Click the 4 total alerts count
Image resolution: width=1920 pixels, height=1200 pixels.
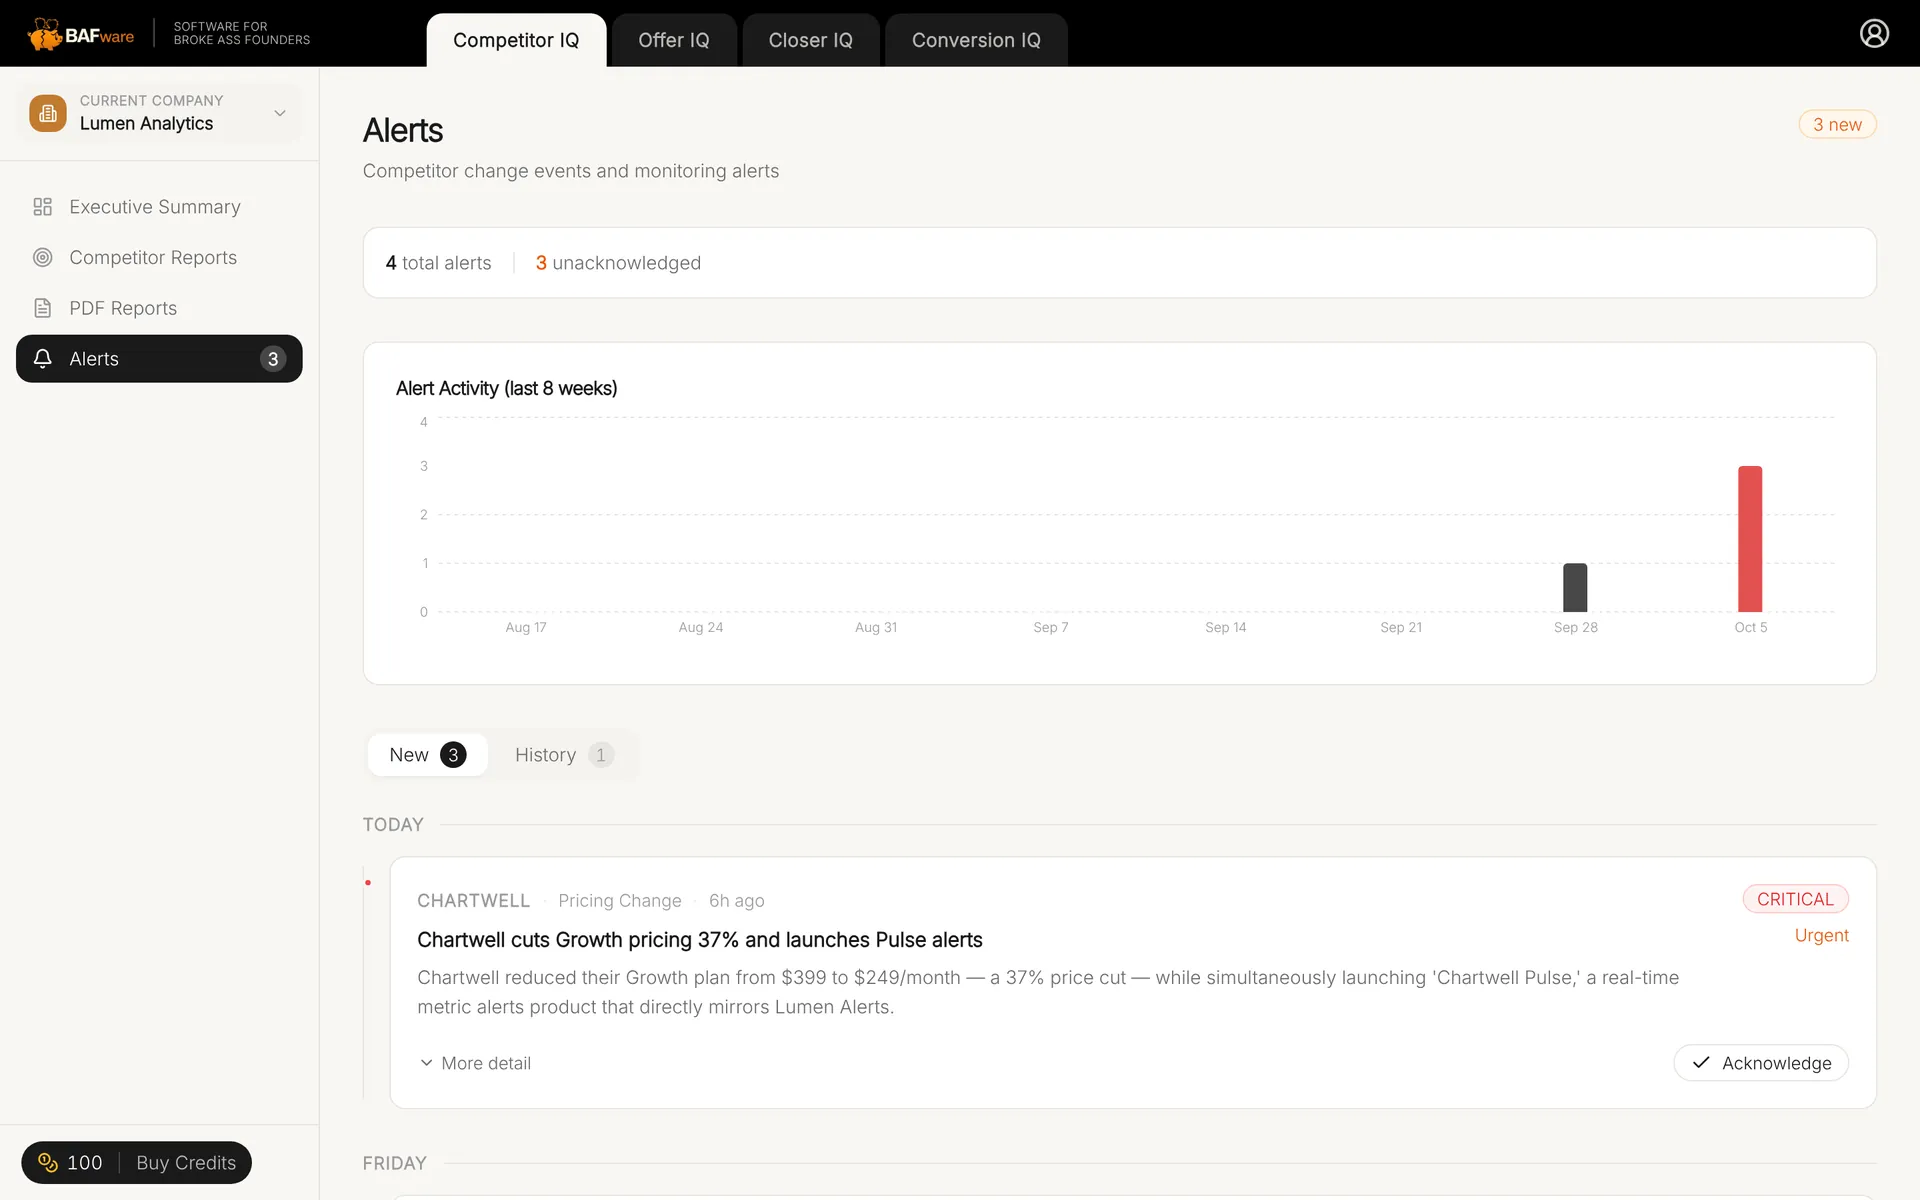[x=439, y=263]
